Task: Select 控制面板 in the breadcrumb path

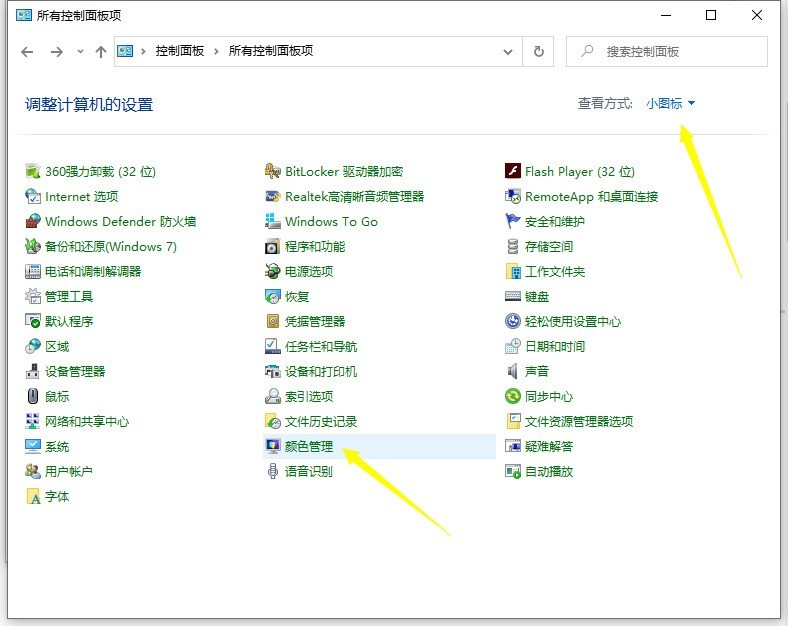Action: pos(179,51)
